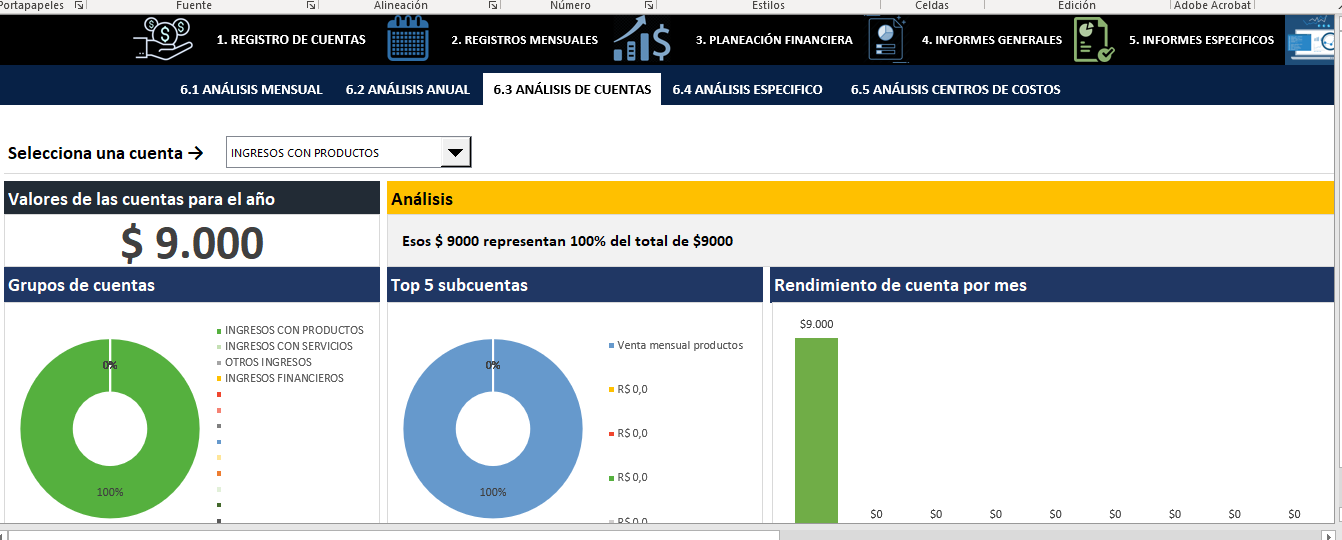Go to 2. Registros Mensuales
The height and width of the screenshot is (540, 1342).
524,40
